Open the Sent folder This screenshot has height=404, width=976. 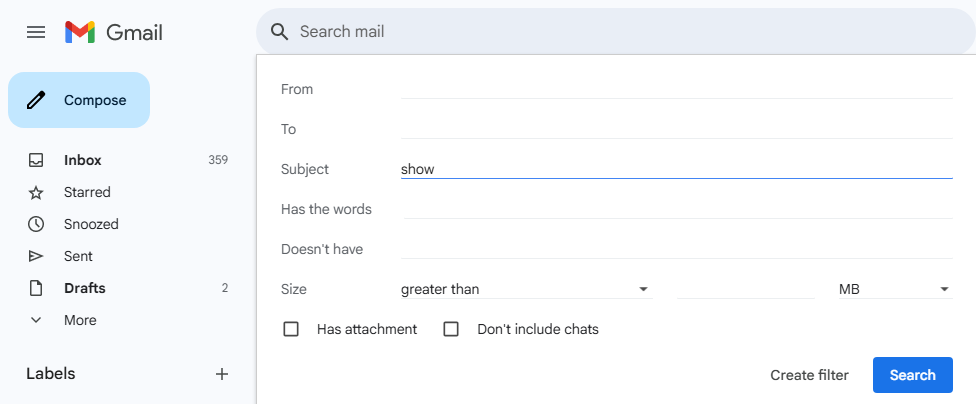tap(80, 256)
